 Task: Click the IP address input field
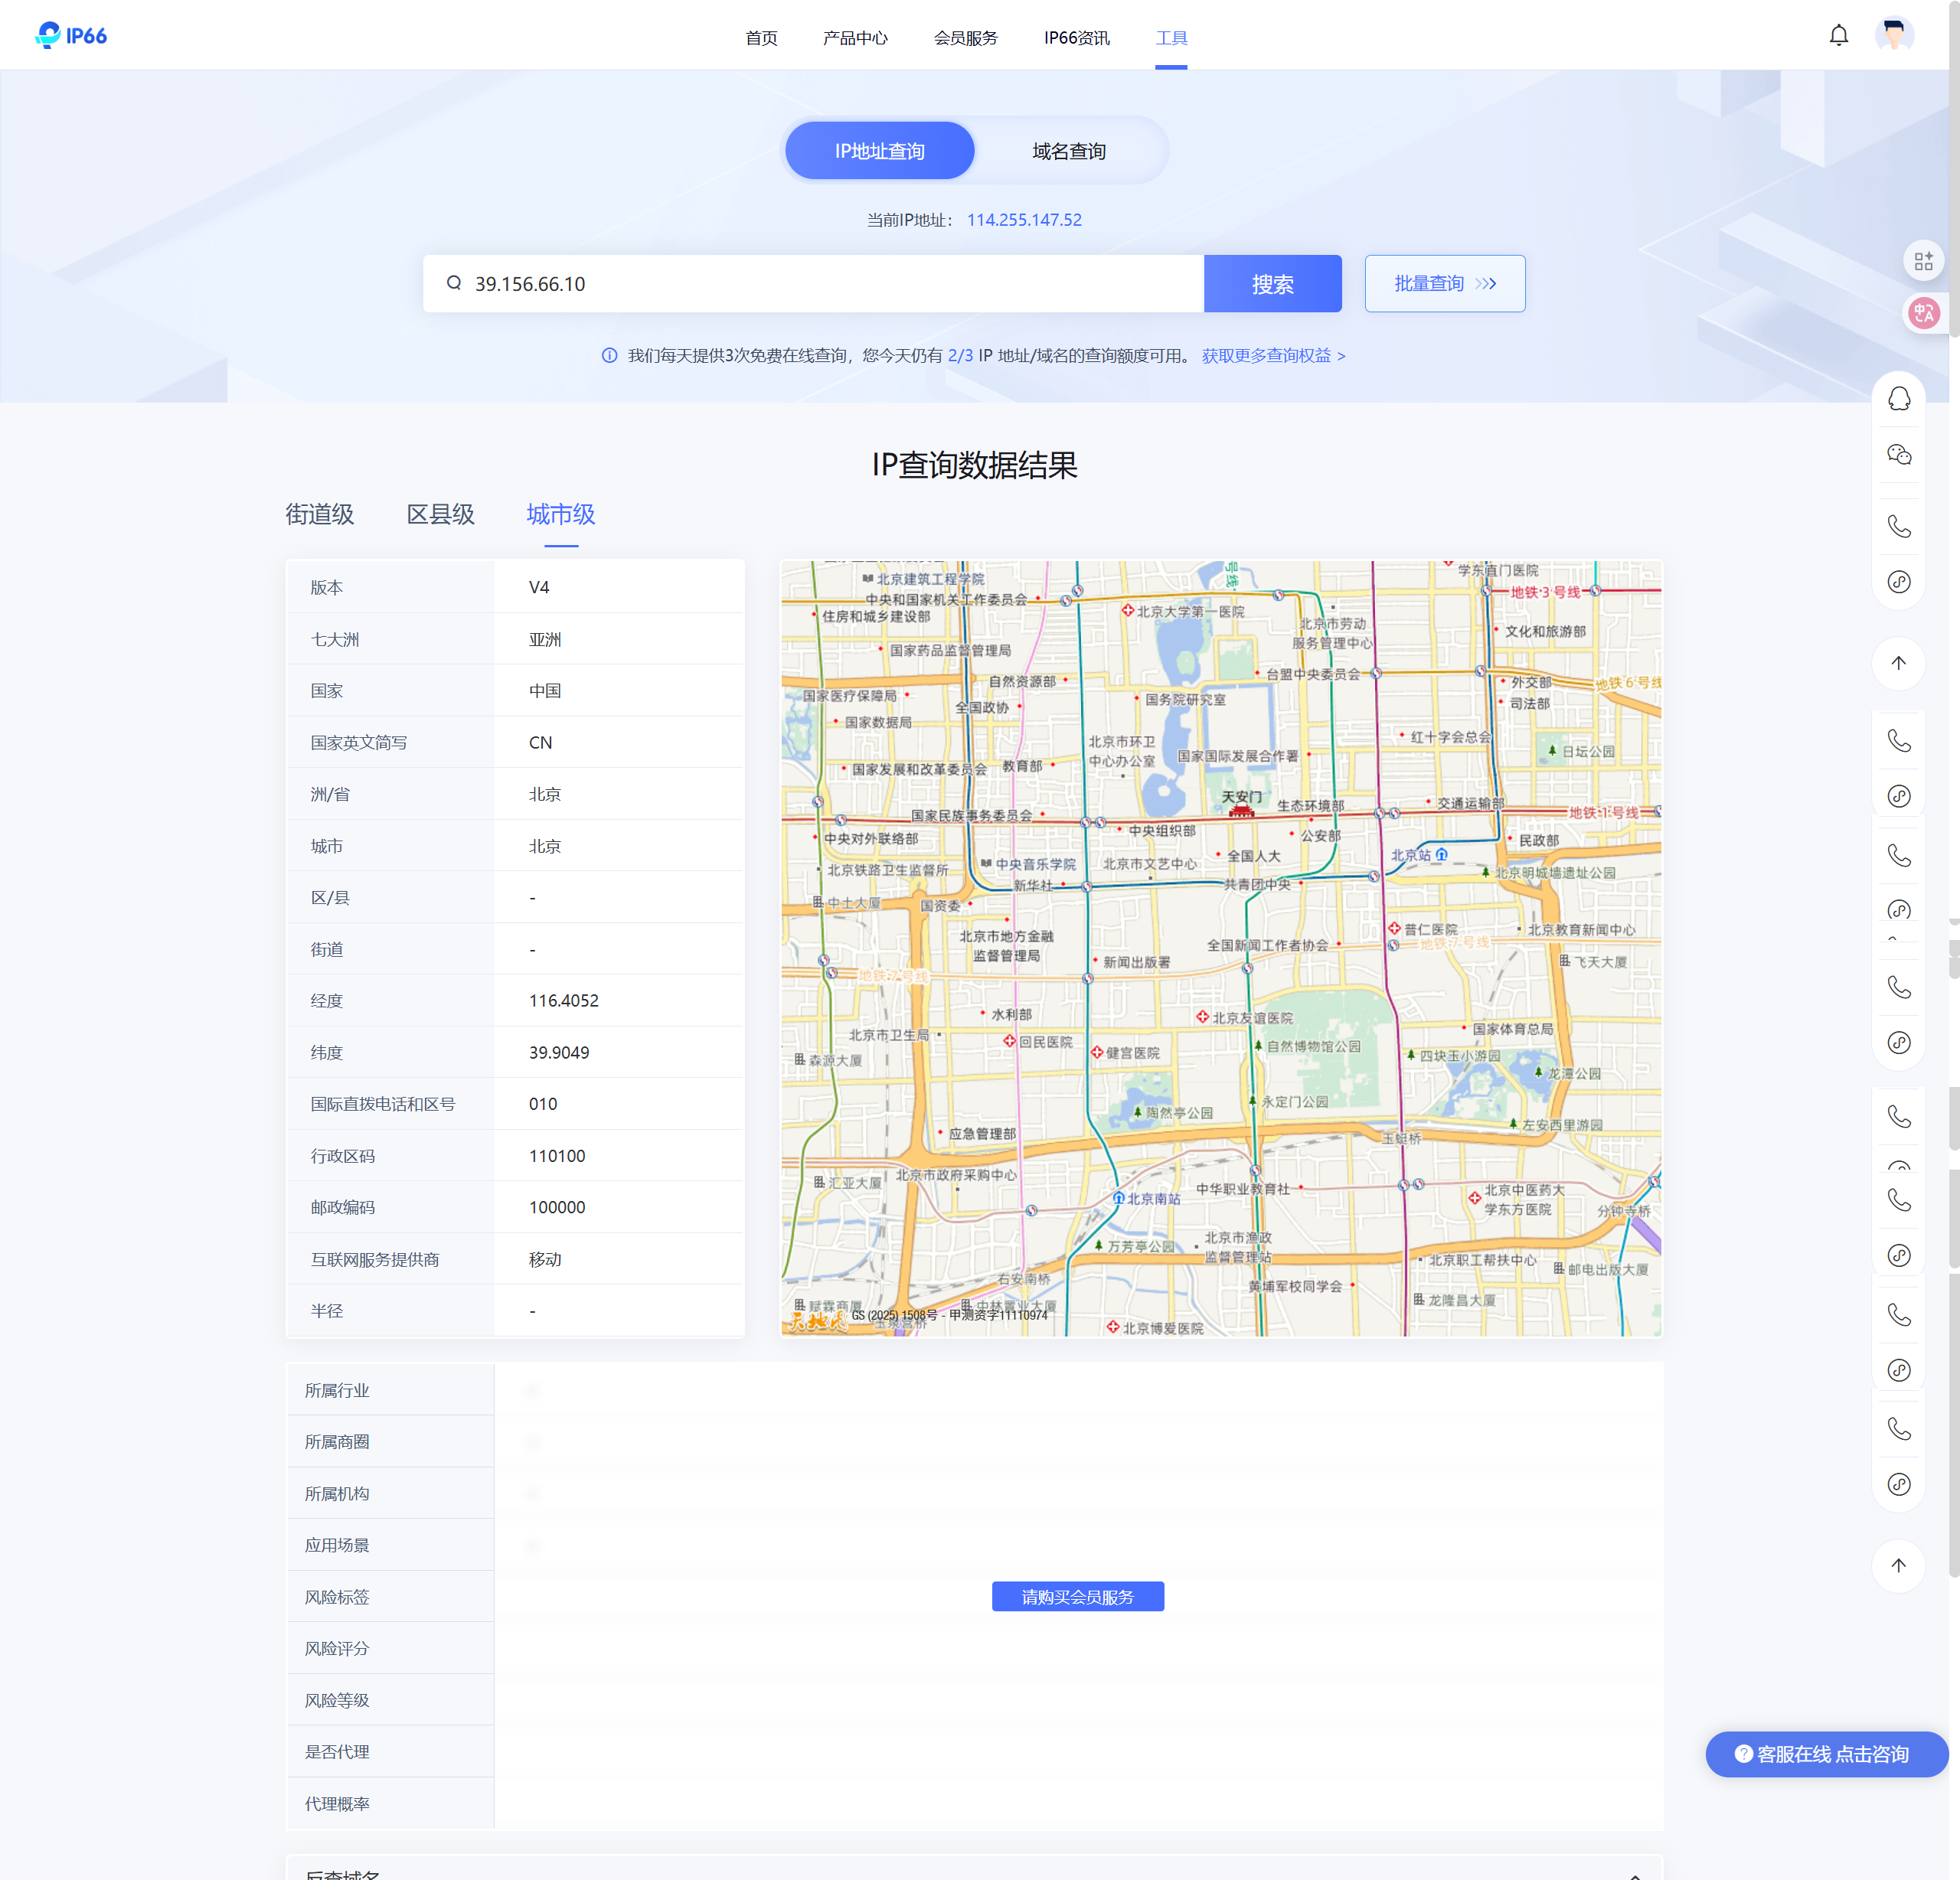pyautogui.click(x=830, y=284)
